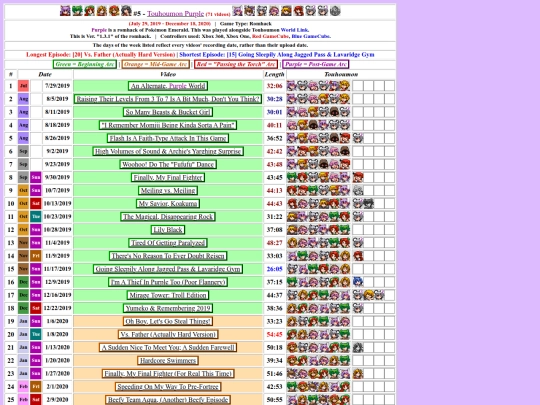The height and width of the screenshot is (405, 540).
Task: Open the video 'An Alternate, Purple World'
Action: 168,86
